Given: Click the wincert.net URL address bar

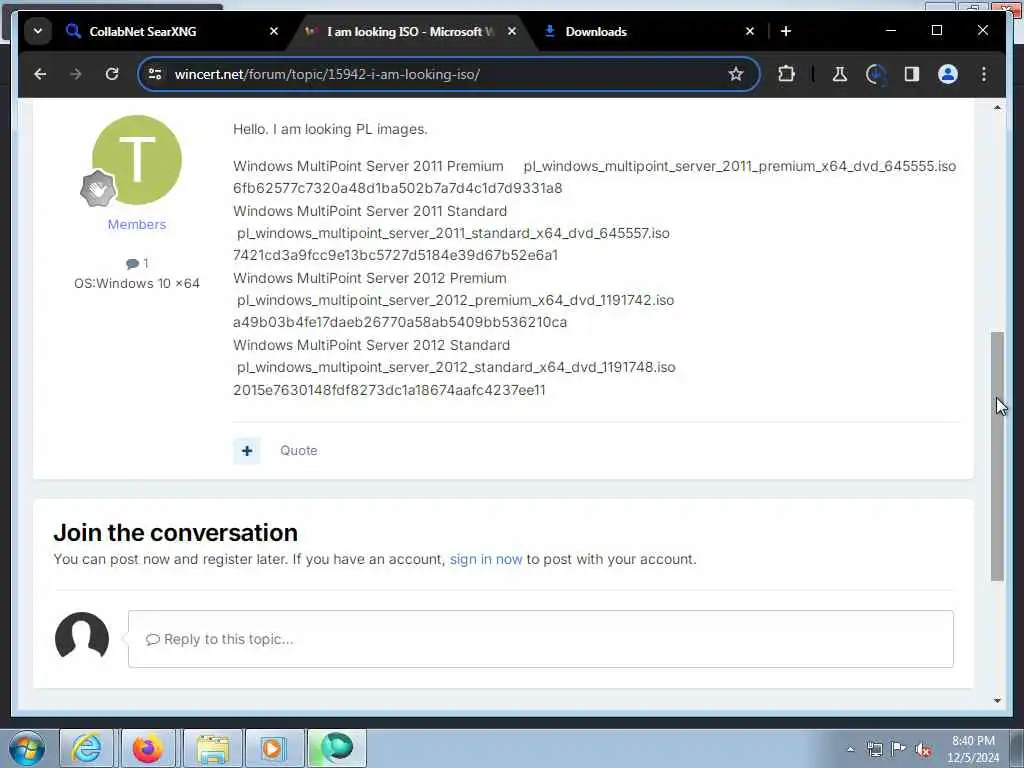Looking at the screenshot, I should 447,74.
